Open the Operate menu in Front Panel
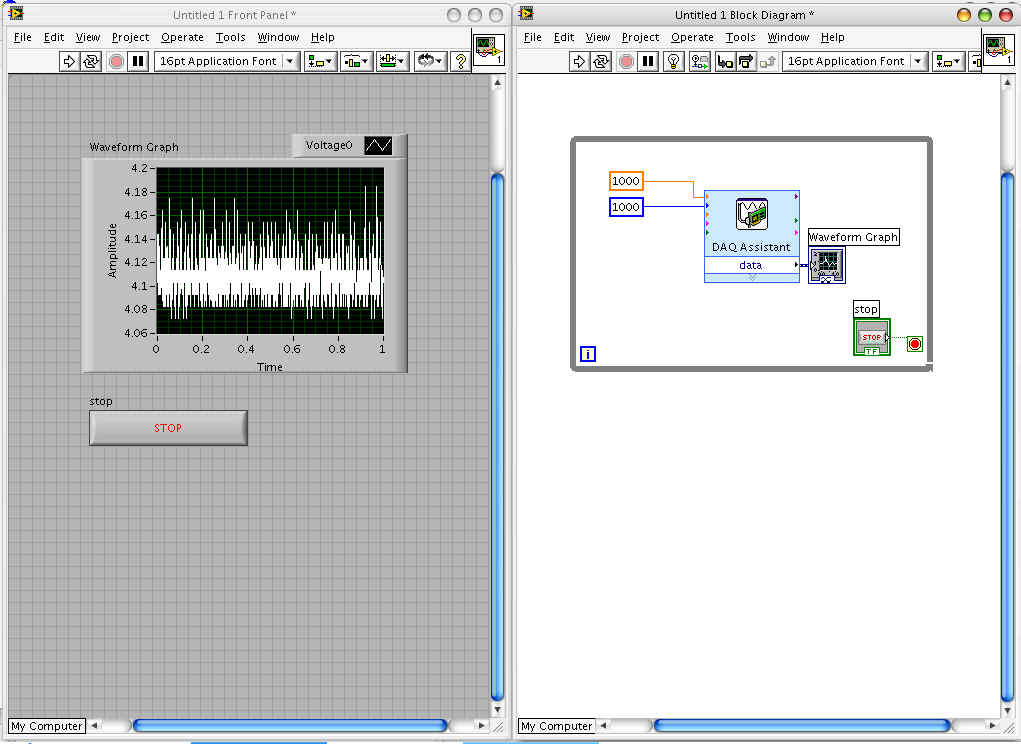 pyautogui.click(x=182, y=37)
